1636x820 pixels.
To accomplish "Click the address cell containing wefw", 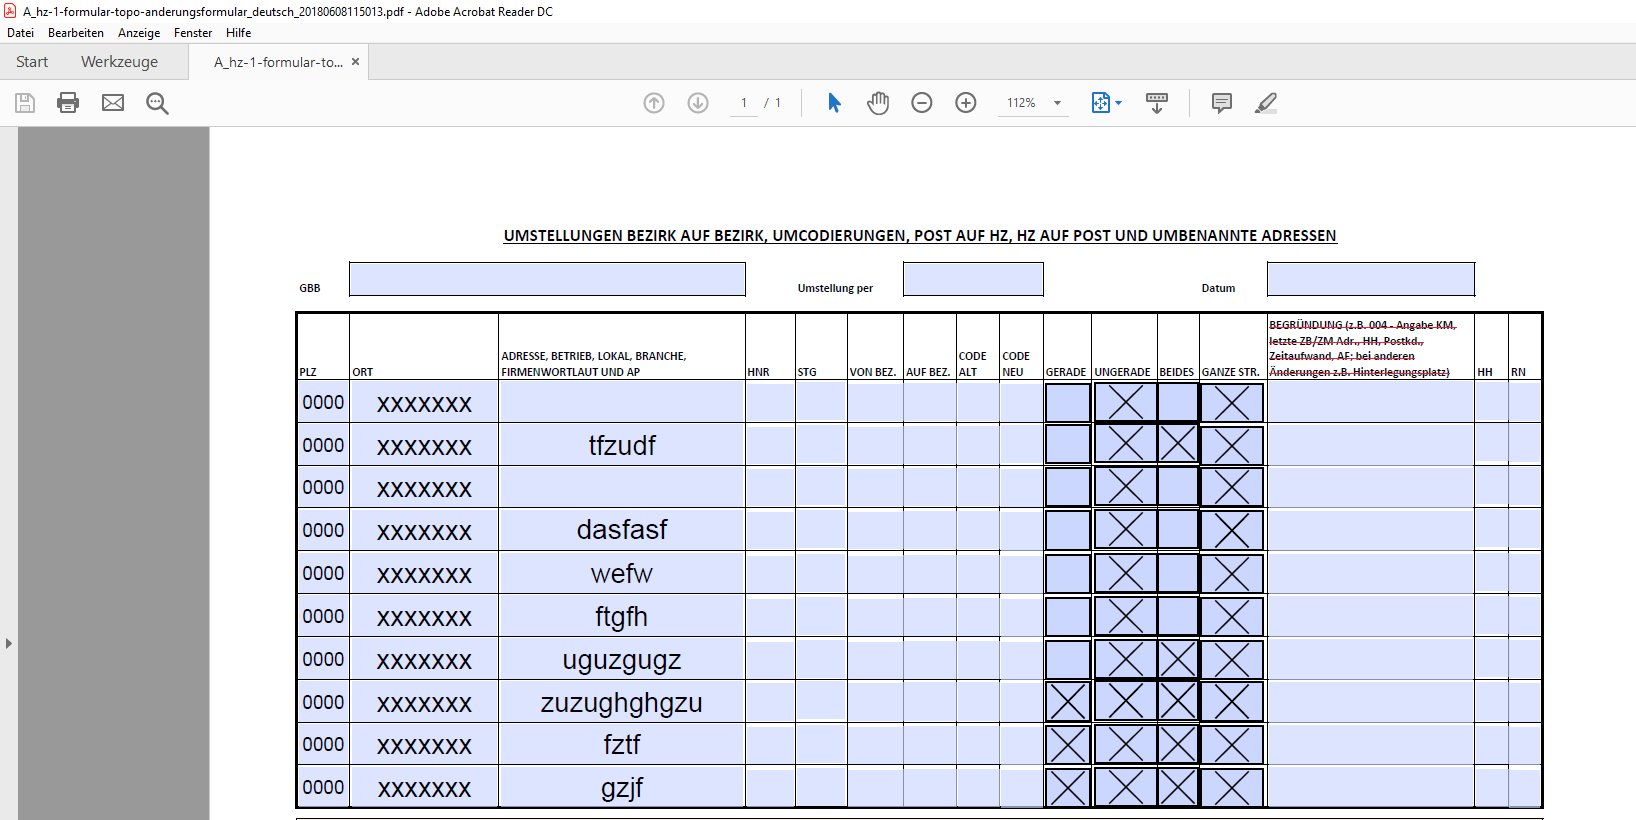I will click(x=622, y=573).
